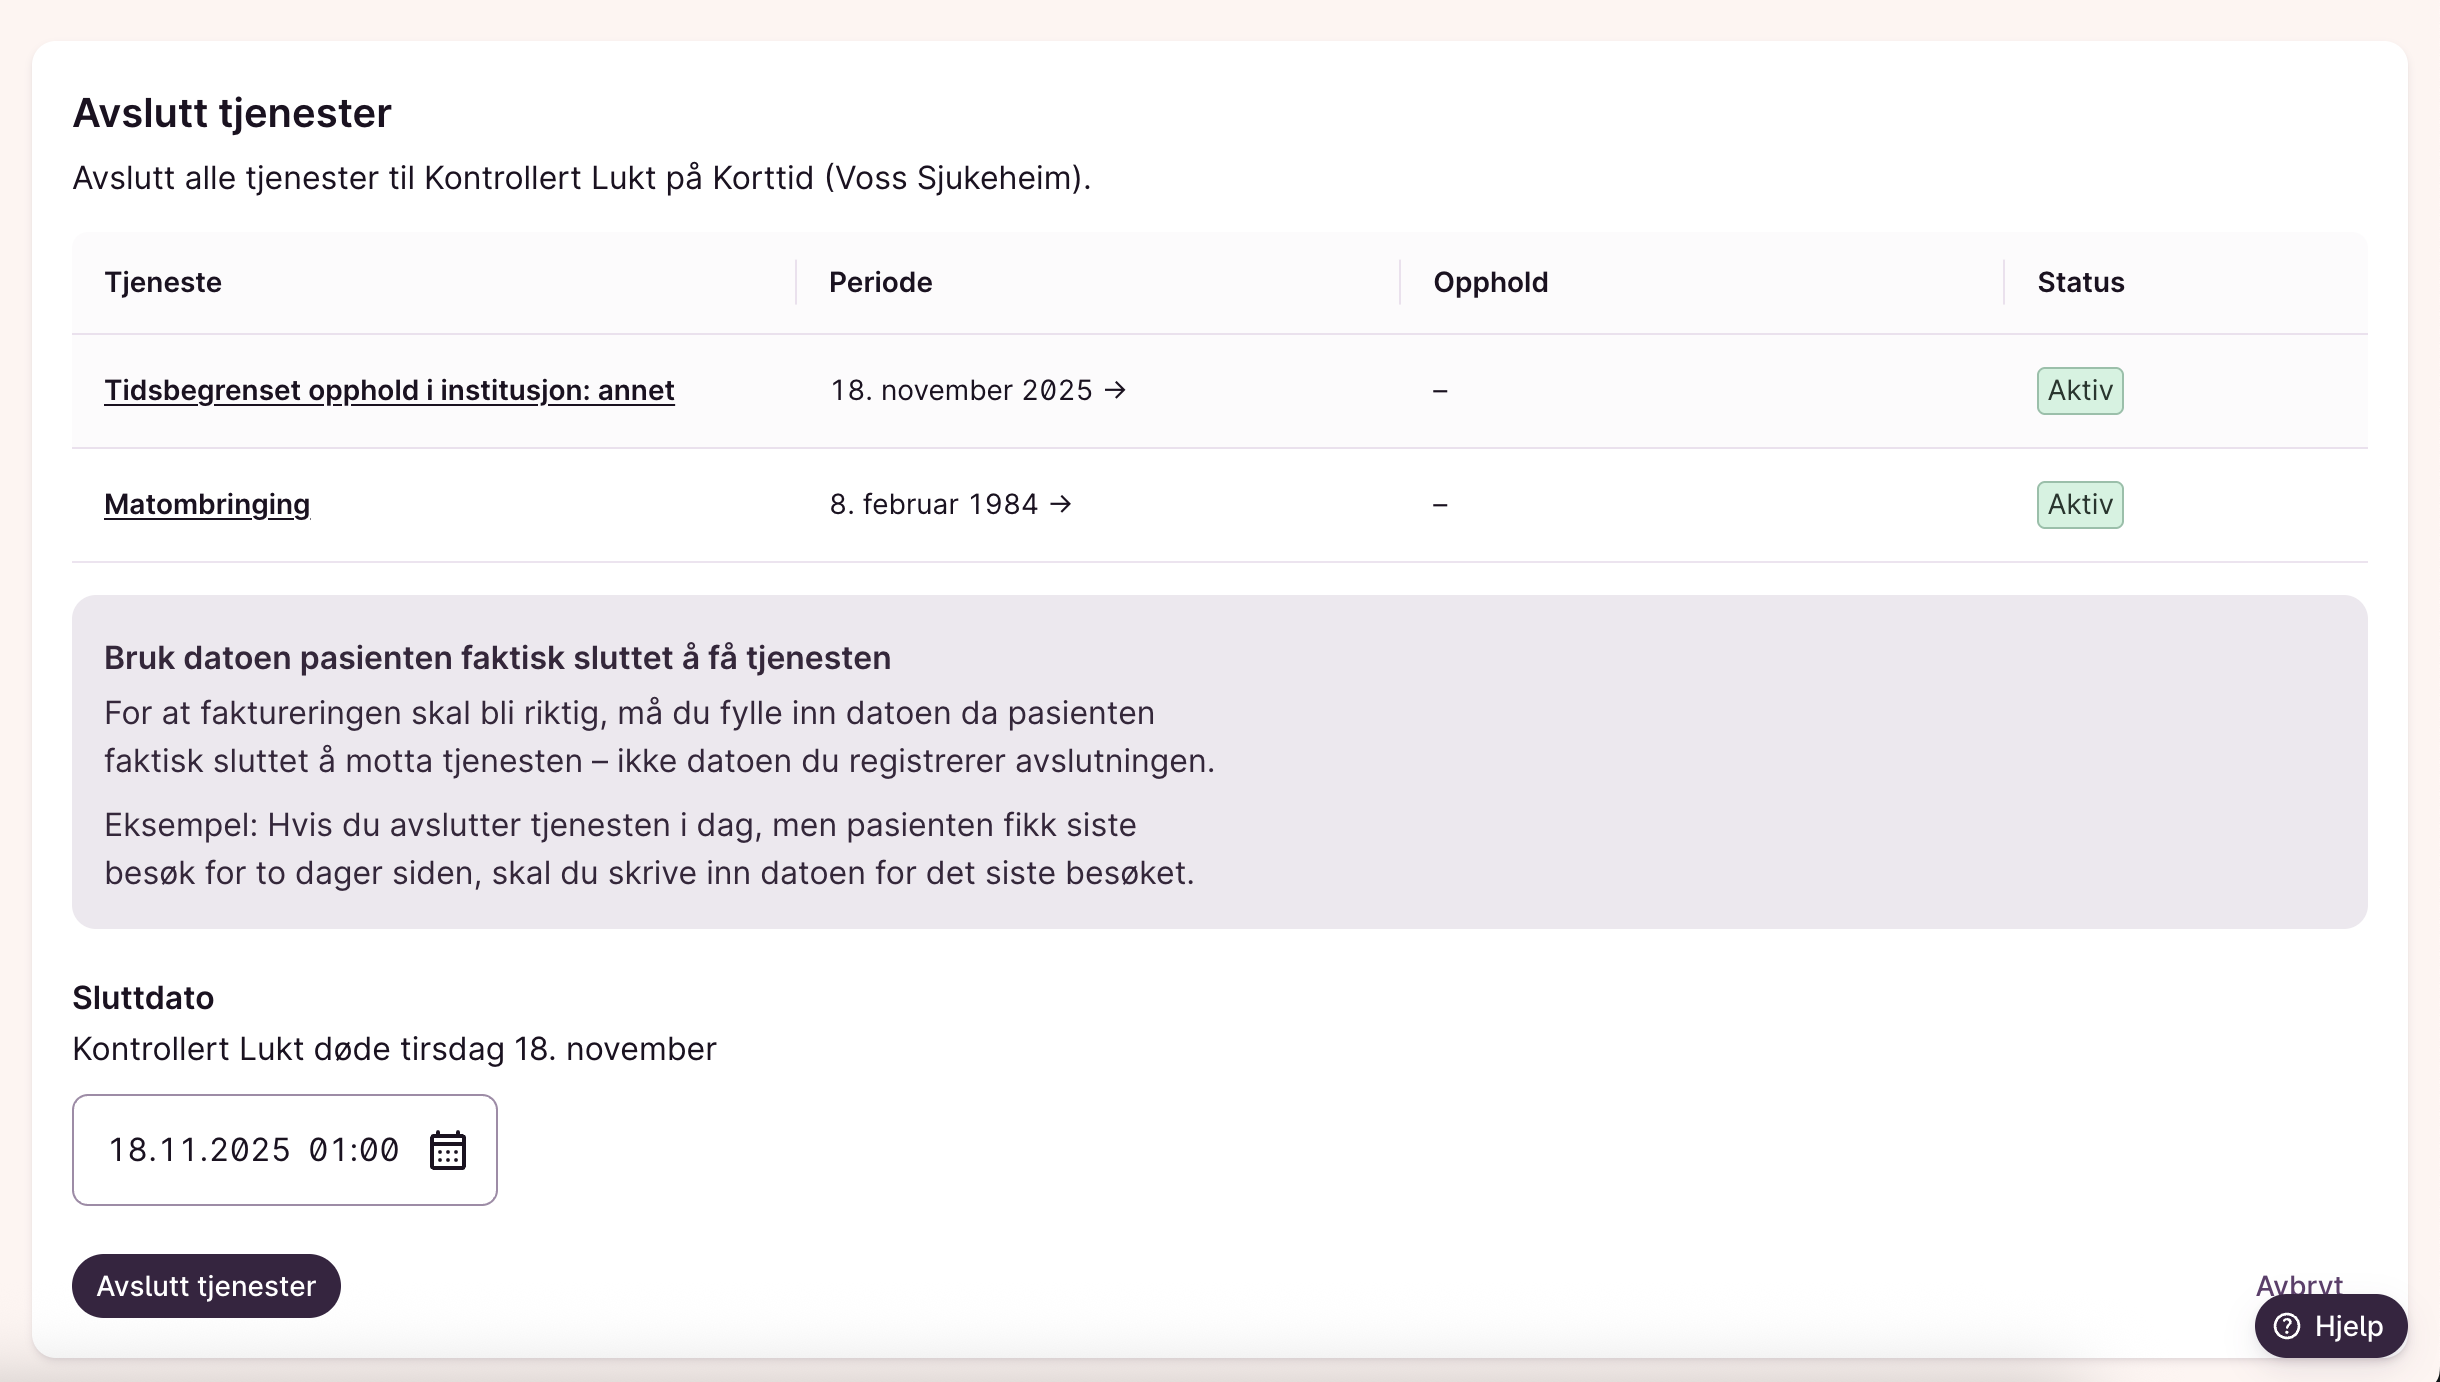The image size is (2440, 1382).
Task: Open the Tidsbegrenset opphold i institusjon link
Action: pos(389,390)
